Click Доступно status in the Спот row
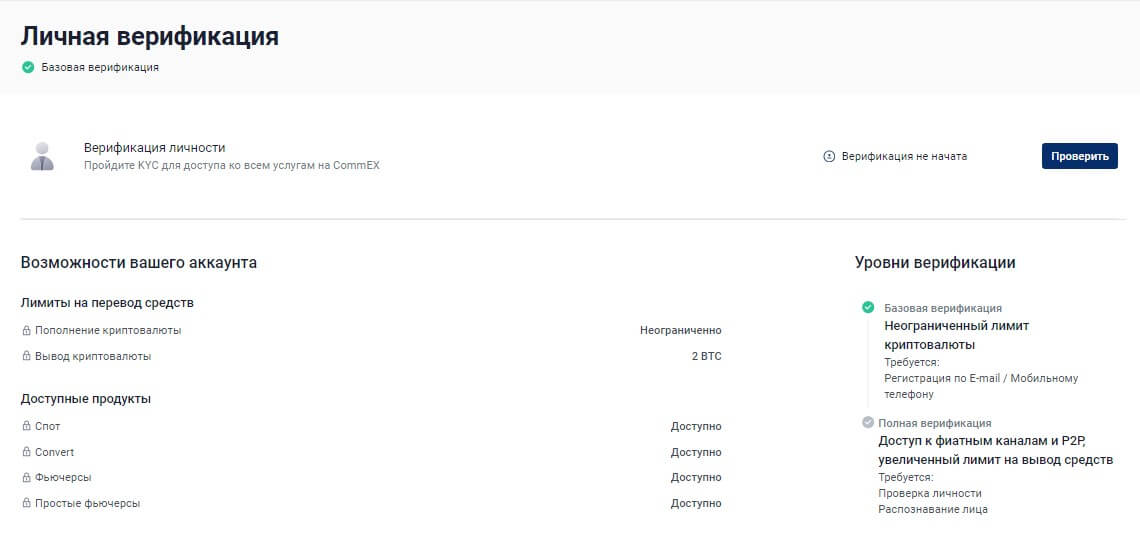The width and height of the screenshot is (1140, 548). pos(695,426)
